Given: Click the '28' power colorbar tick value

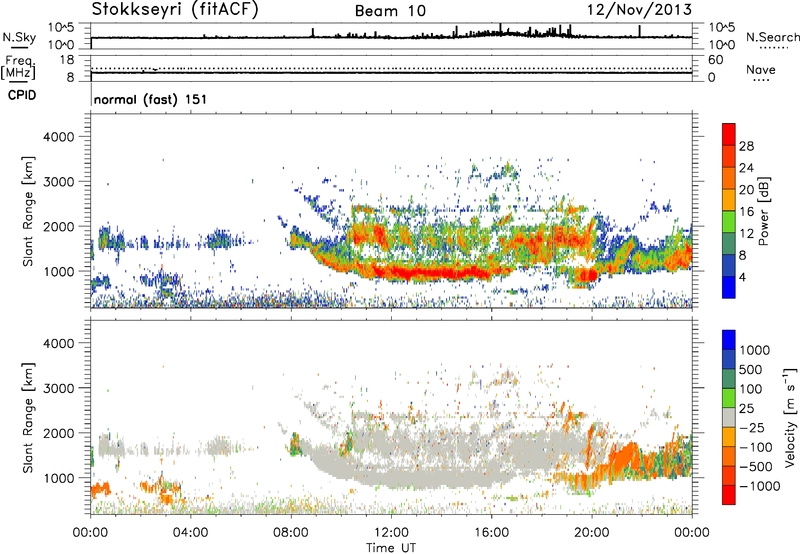Looking at the screenshot, I should pos(746,146).
